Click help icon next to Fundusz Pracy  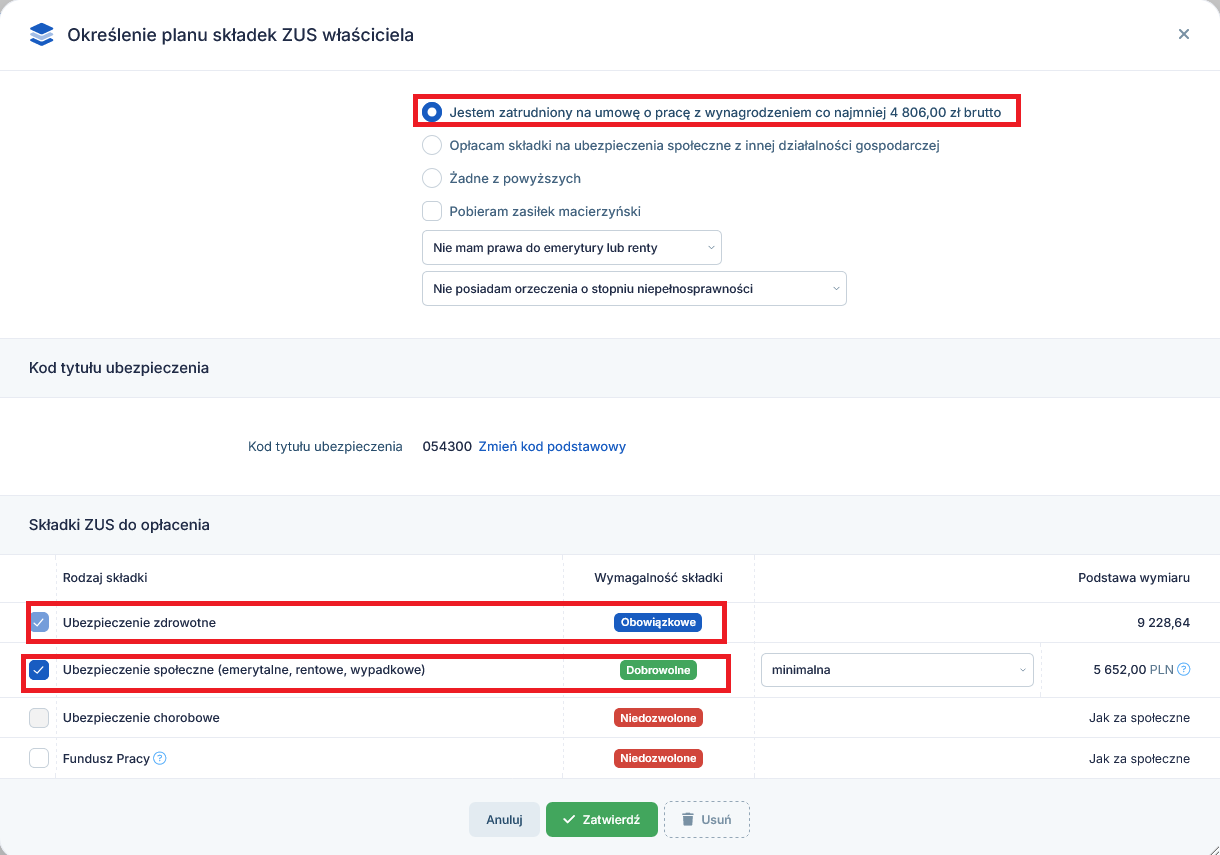pyautogui.click(x=160, y=758)
